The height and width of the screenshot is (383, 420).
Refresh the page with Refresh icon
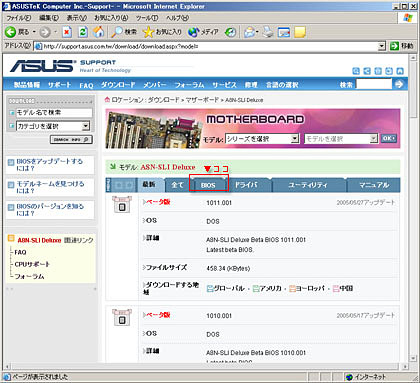click(83, 32)
